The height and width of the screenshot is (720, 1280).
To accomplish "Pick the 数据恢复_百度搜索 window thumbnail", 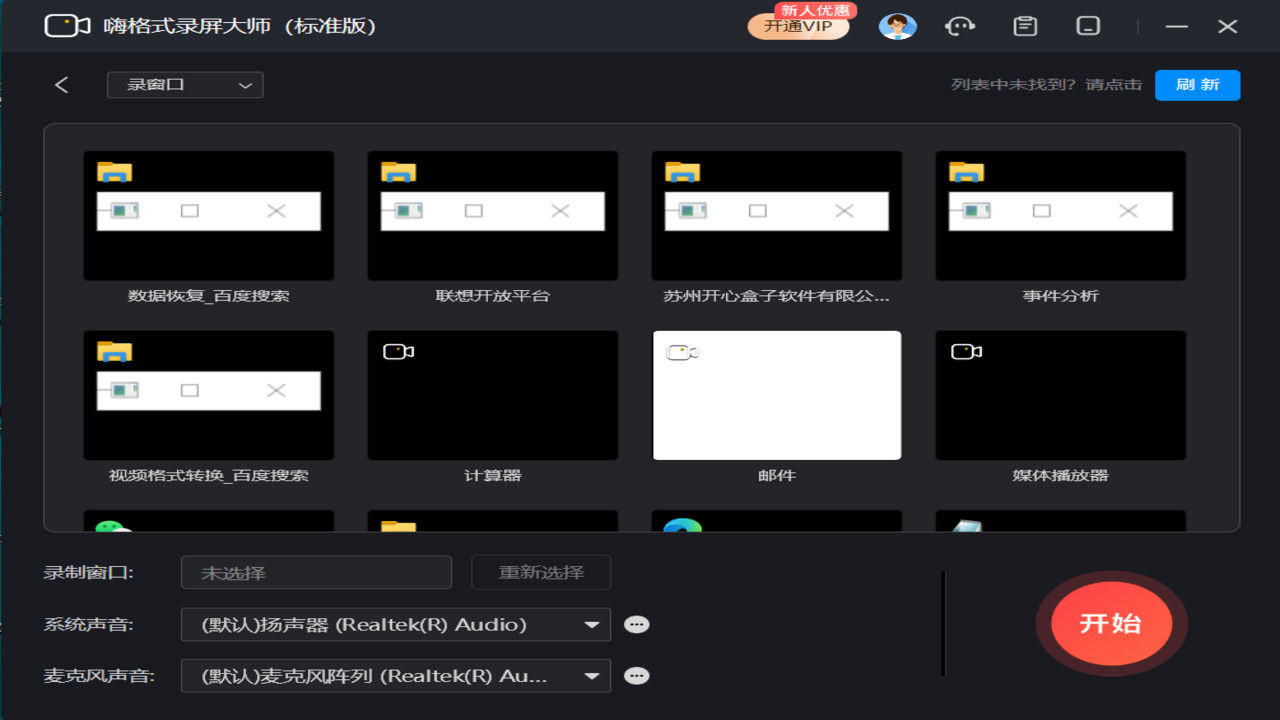I will click(209, 216).
